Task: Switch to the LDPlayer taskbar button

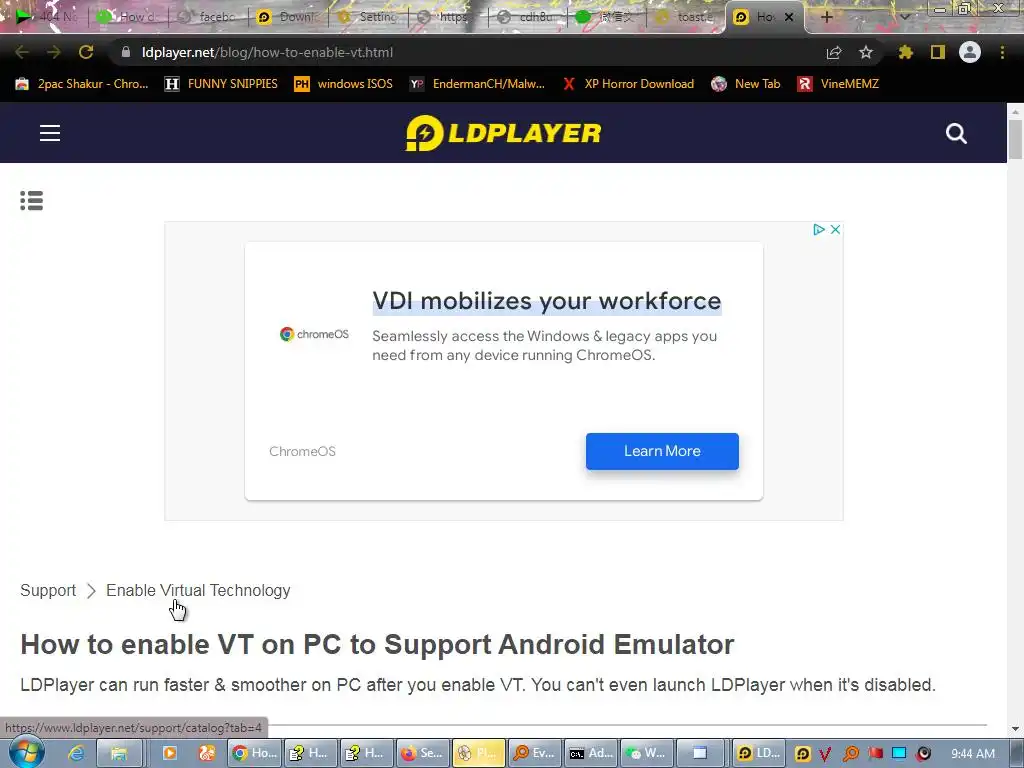Action: pyautogui.click(x=759, y=753)
